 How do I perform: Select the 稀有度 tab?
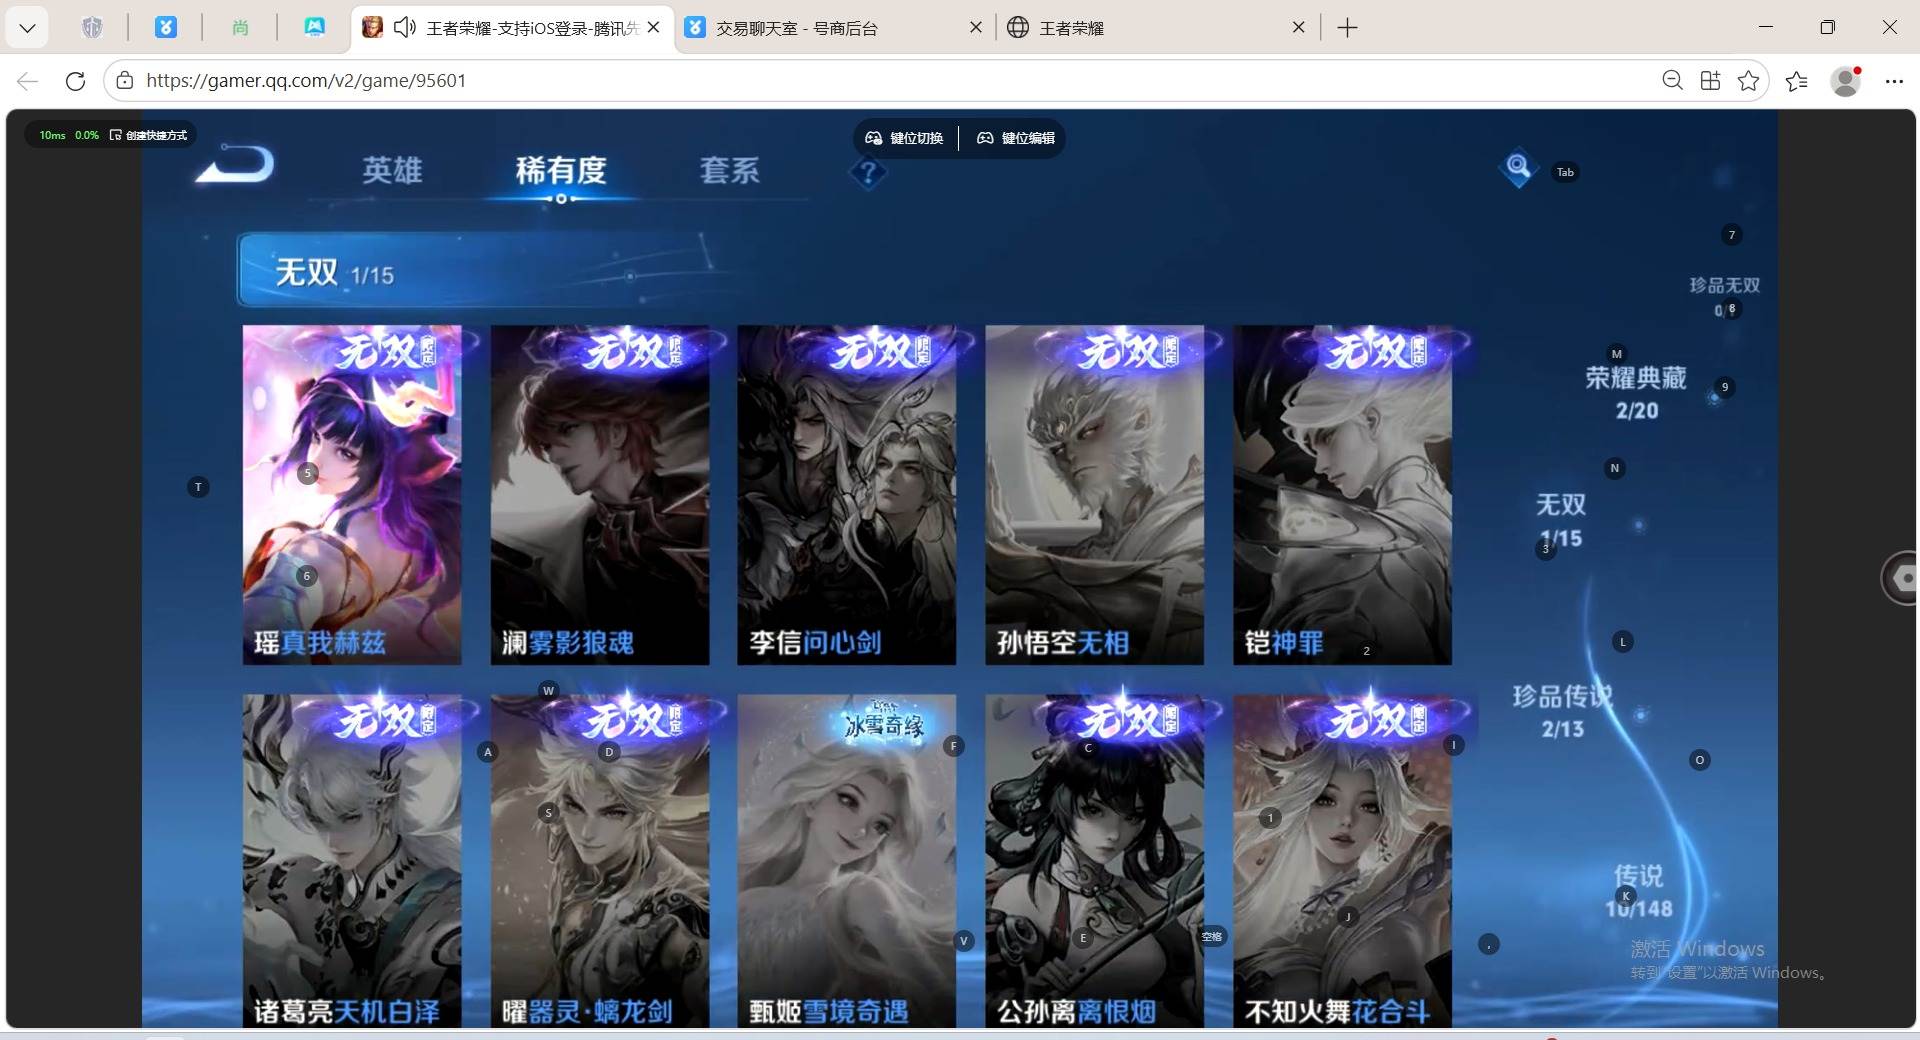pos(561,170)
